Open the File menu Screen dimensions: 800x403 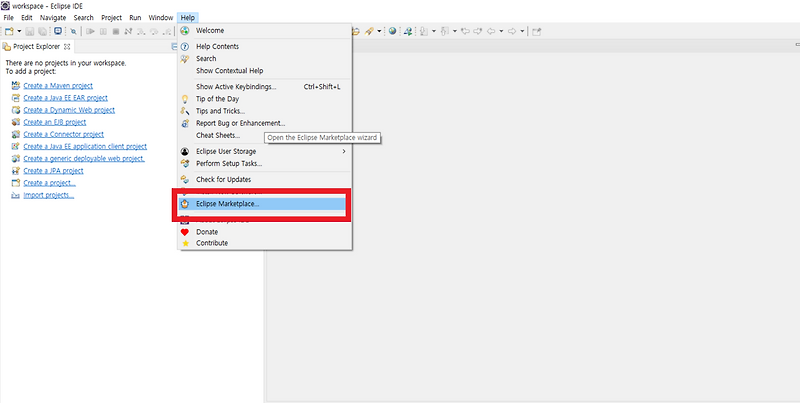[x=9, y=17]
